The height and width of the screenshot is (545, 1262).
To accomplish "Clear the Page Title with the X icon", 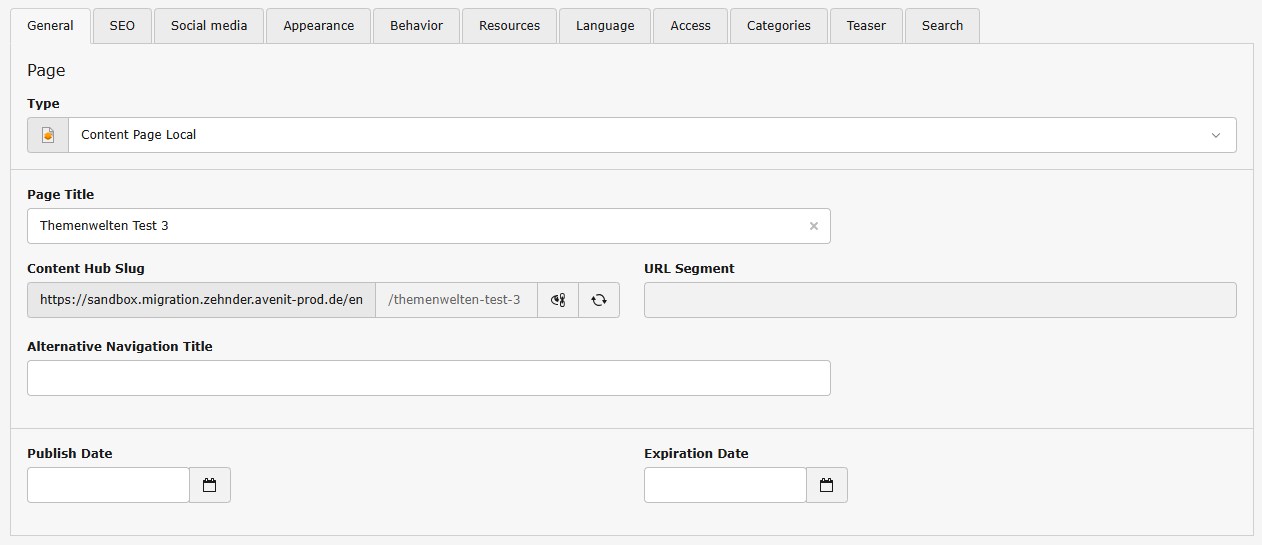I will (813, 226).
